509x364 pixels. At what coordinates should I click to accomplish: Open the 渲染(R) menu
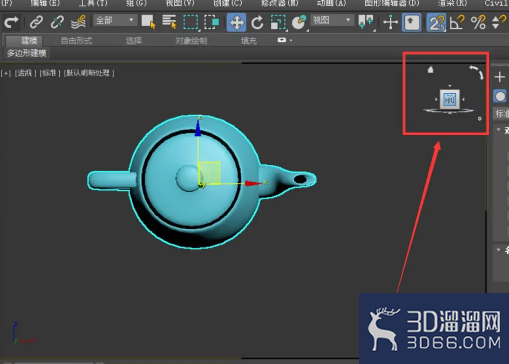452,3
